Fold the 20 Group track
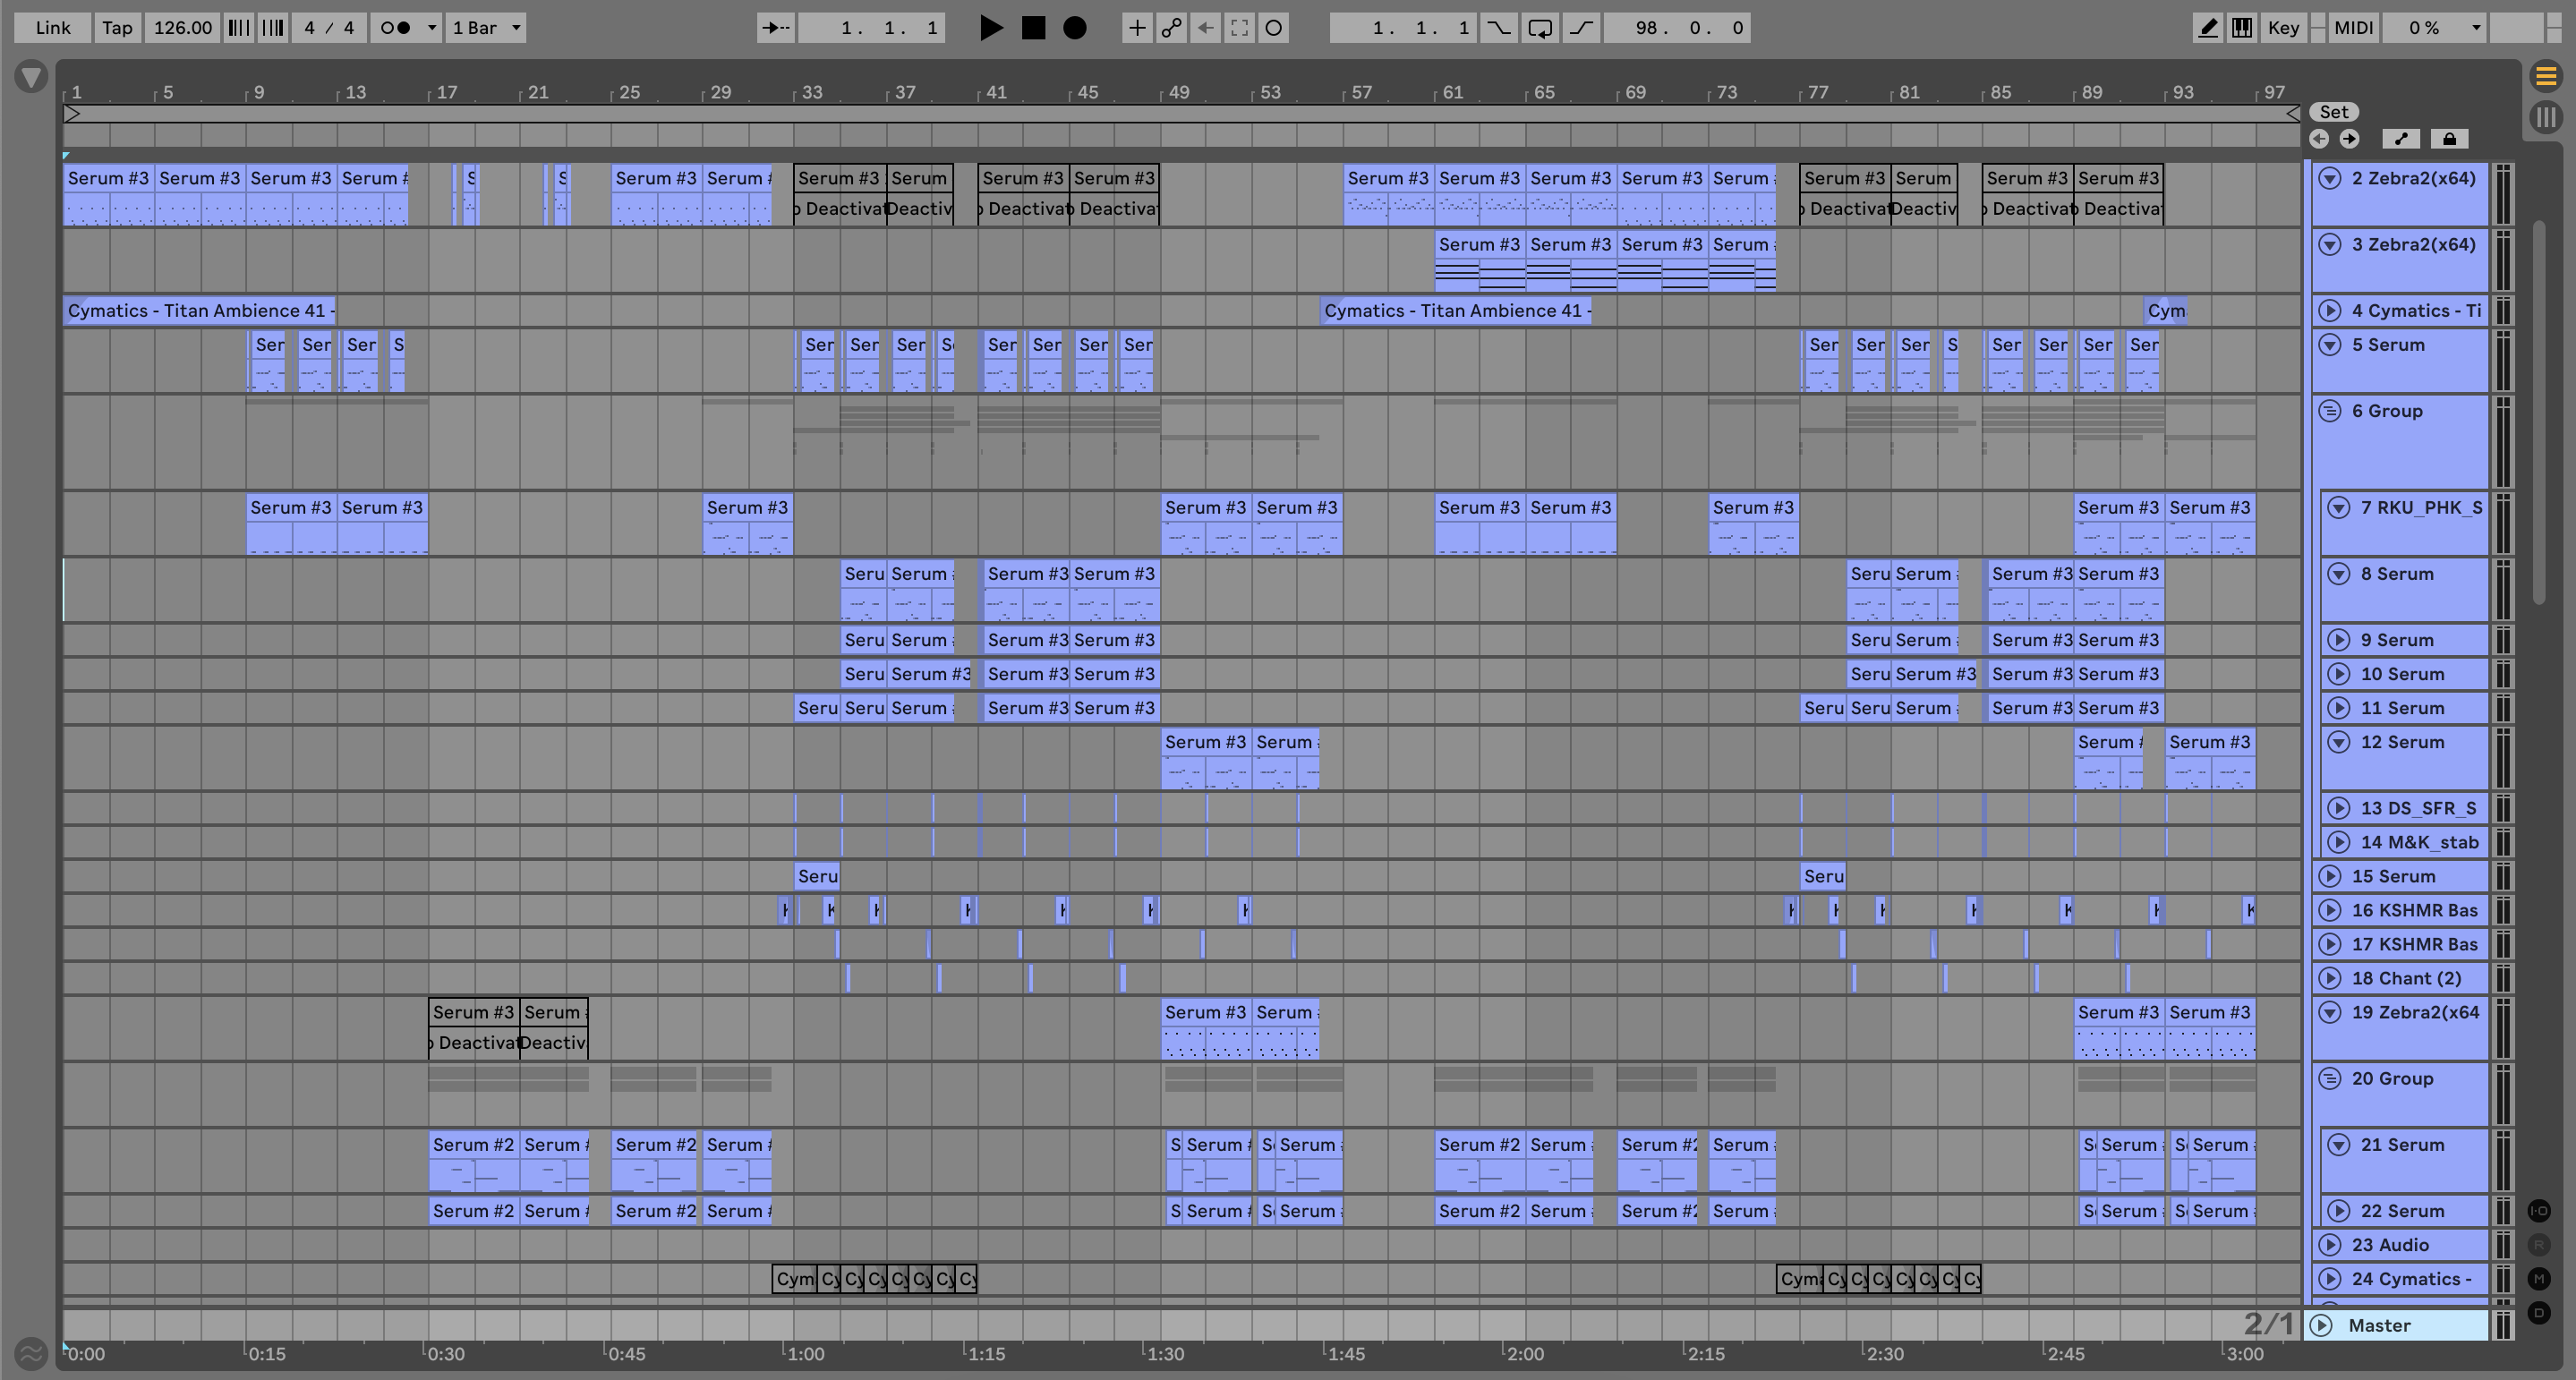The width and height of the screenshot is (2576, 1380). tap(2330, 1079)
